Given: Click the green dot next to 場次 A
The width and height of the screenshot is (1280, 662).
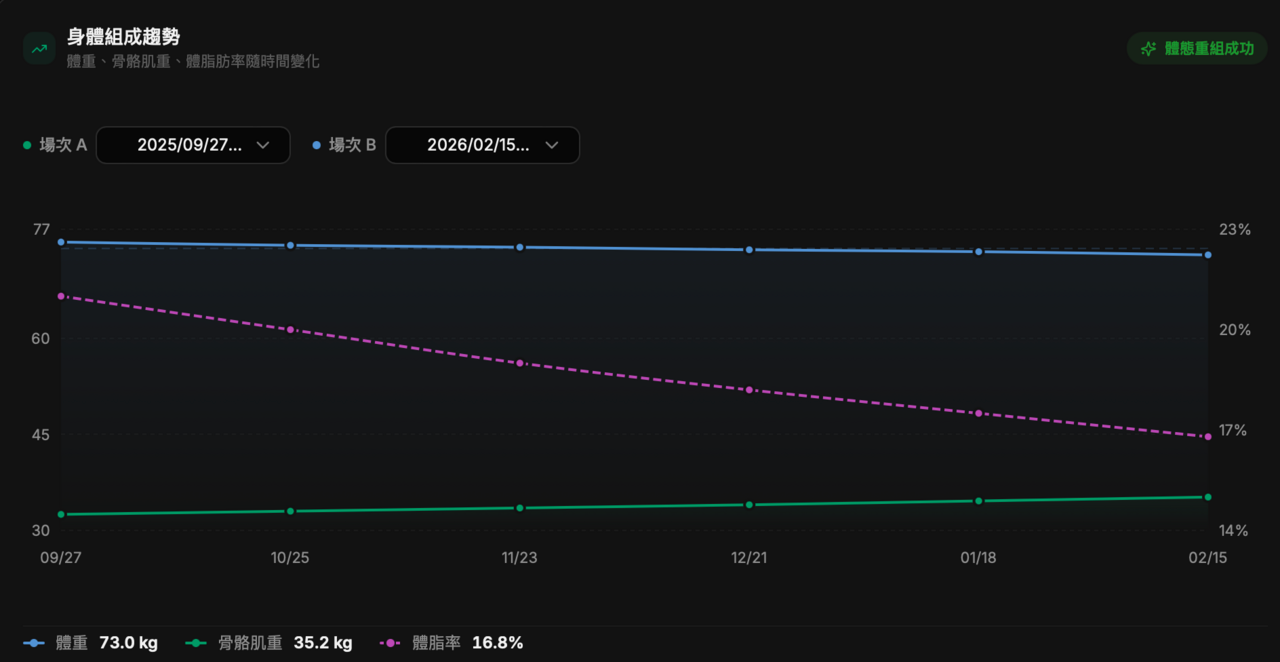Looking at the screenshot, I should (x=27, y=145).
